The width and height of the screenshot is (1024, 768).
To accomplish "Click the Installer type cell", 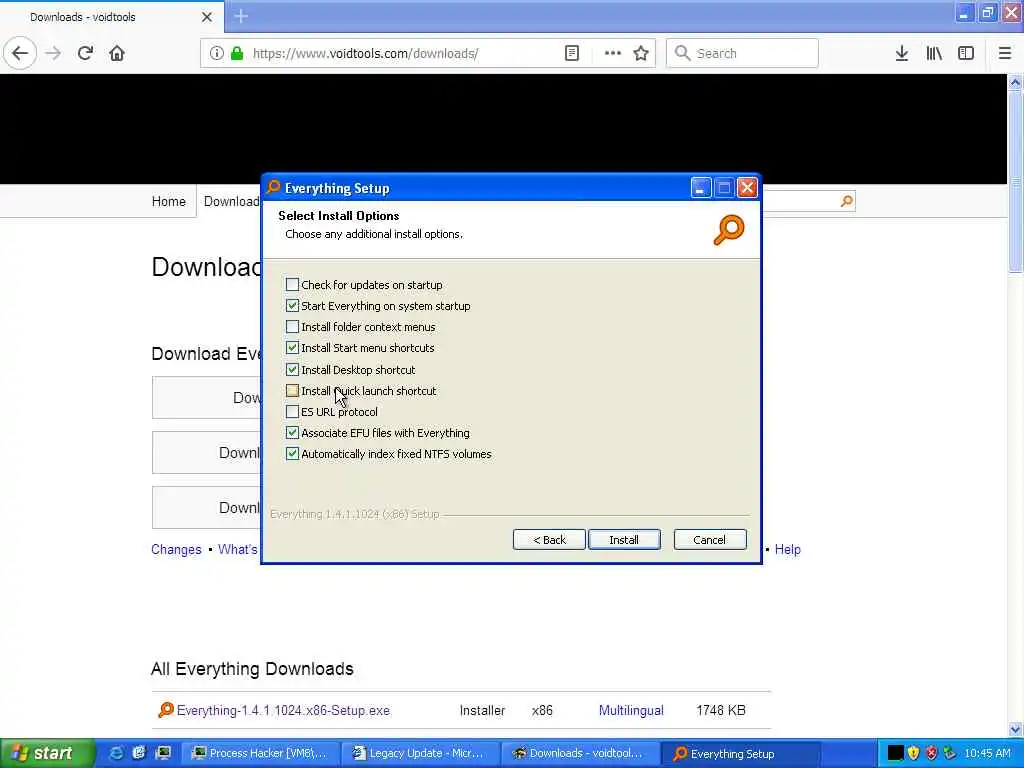I will click(x=482, y=711).
